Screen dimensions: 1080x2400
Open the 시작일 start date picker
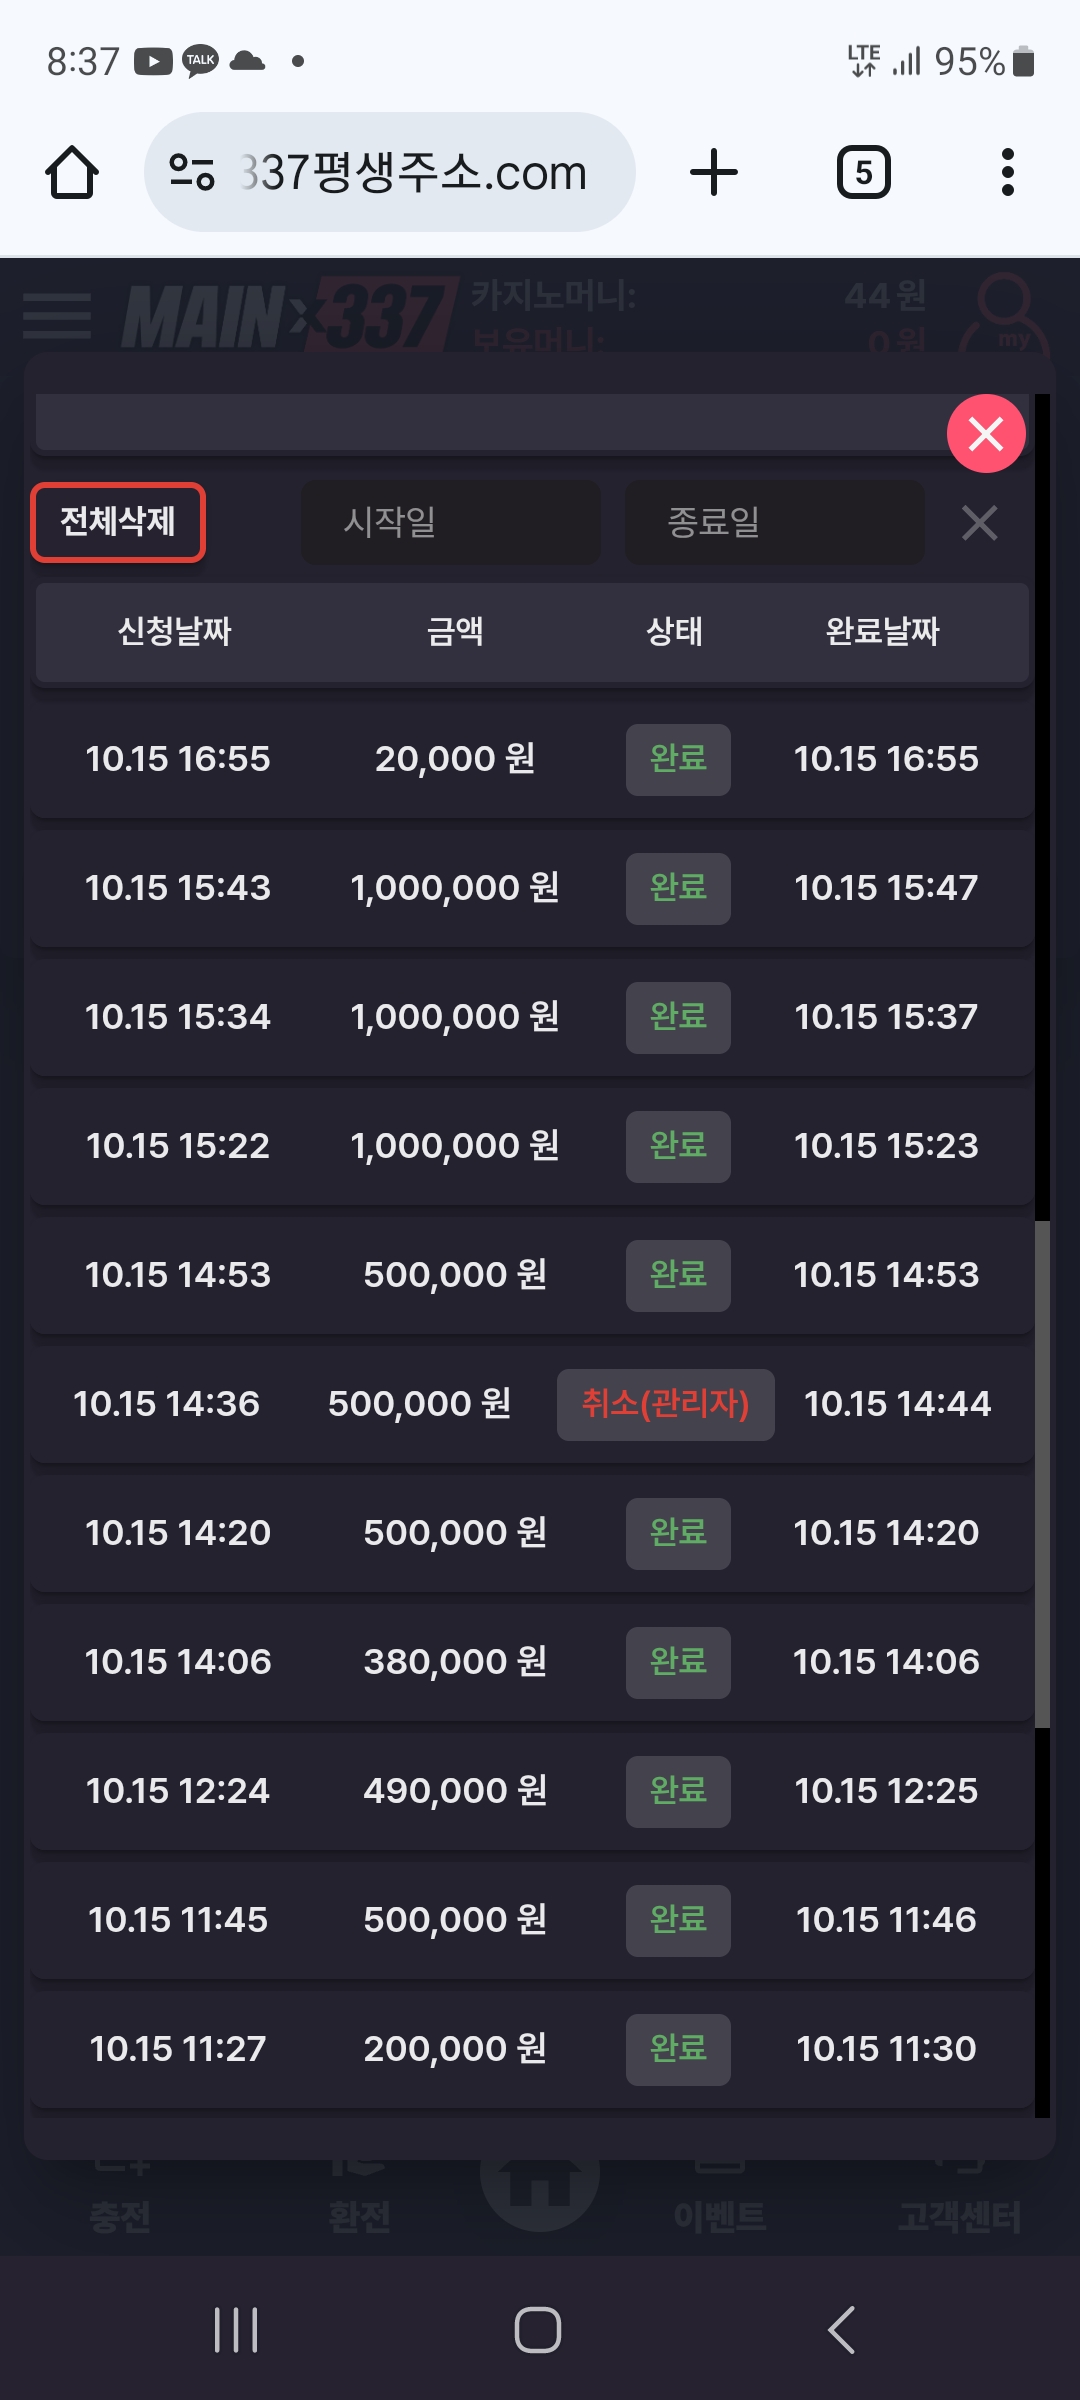[x=451, y=522]
